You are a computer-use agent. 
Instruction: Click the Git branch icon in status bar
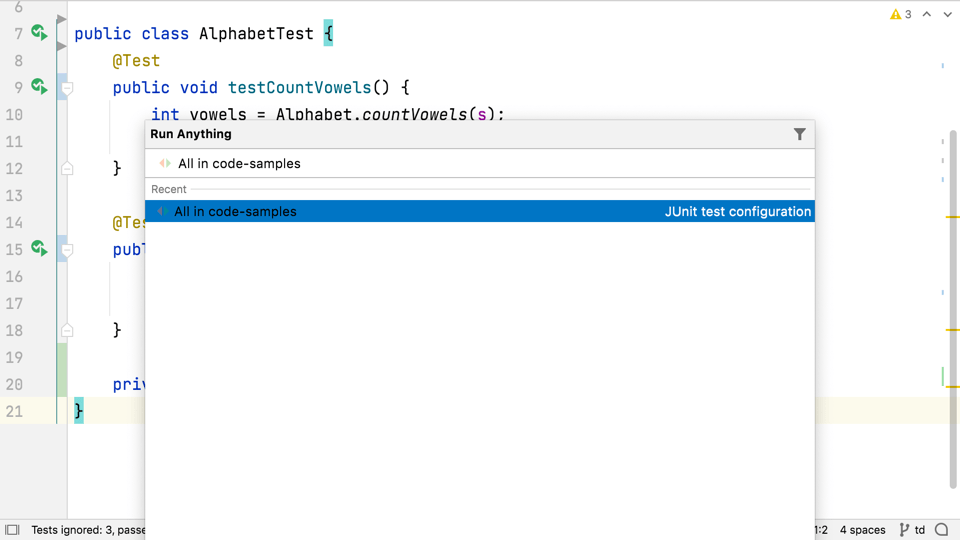(x=904, y=530)
